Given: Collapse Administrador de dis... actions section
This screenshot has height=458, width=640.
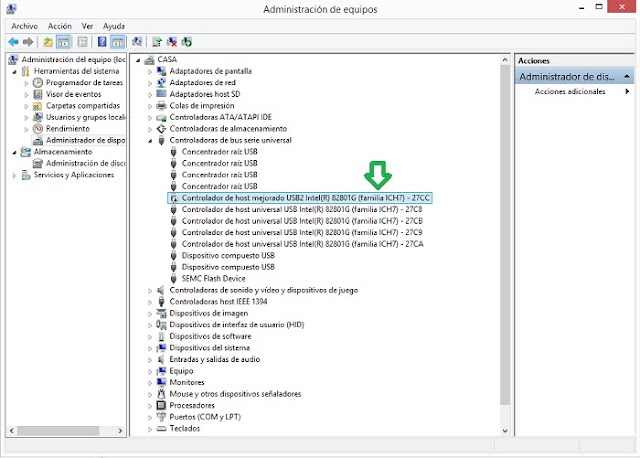Looking at the screenshot, I should (x=627, y=76).
